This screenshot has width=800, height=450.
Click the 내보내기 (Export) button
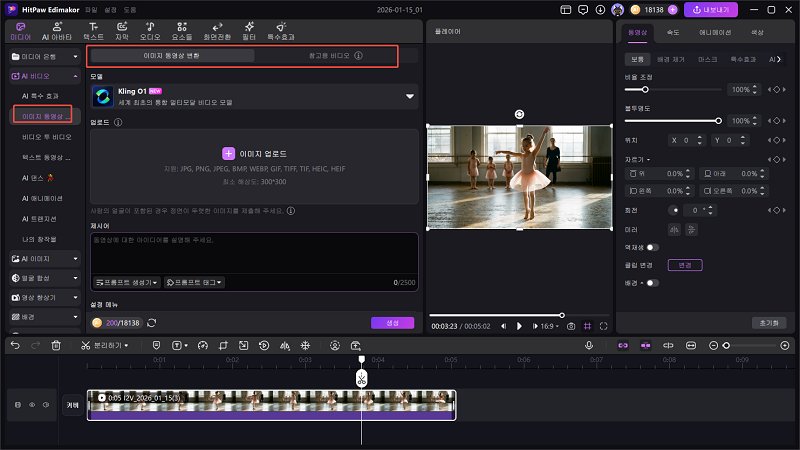coord(711,10)
